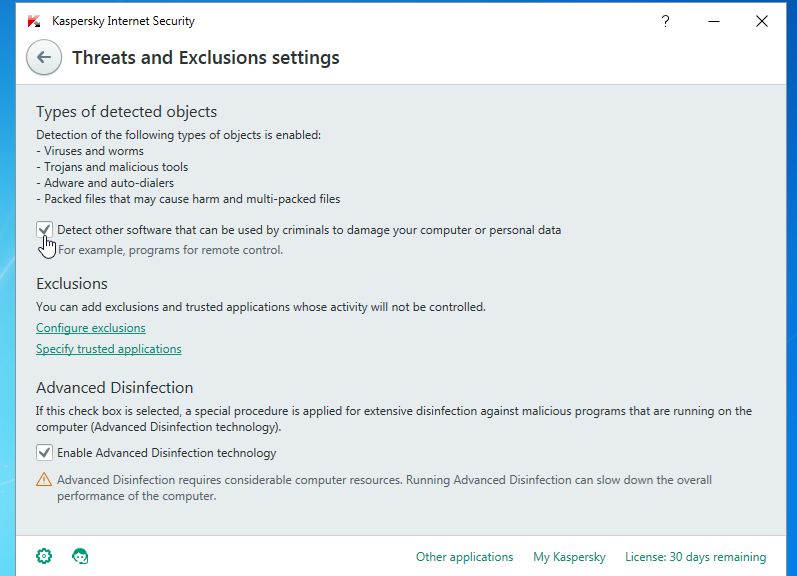
Task: Go back using the round arrow button
Action: tap(44, 58)
